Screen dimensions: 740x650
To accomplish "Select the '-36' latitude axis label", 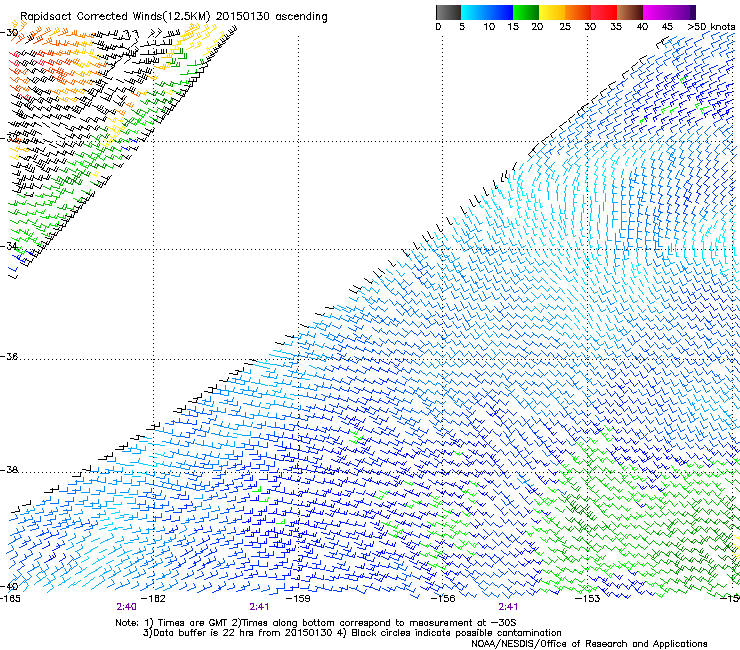I will tap(9, 356).
